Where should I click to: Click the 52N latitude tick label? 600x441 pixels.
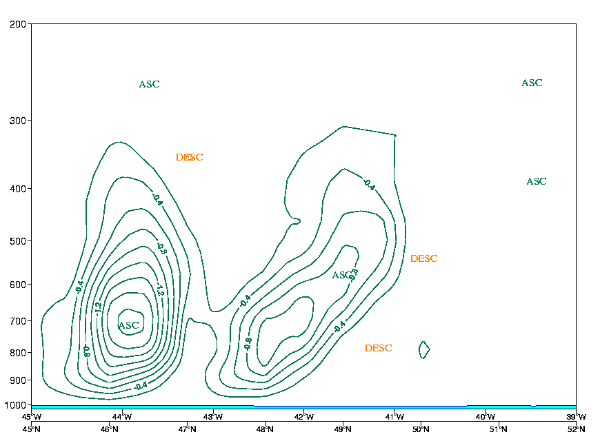pyautogui.click(x=575, y=430)
